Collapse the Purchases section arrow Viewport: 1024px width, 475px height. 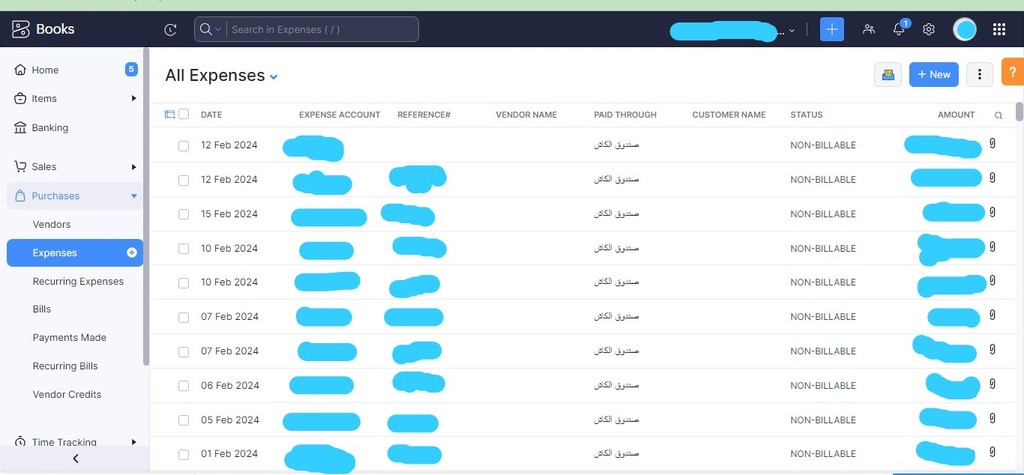(x=134, y=196)
